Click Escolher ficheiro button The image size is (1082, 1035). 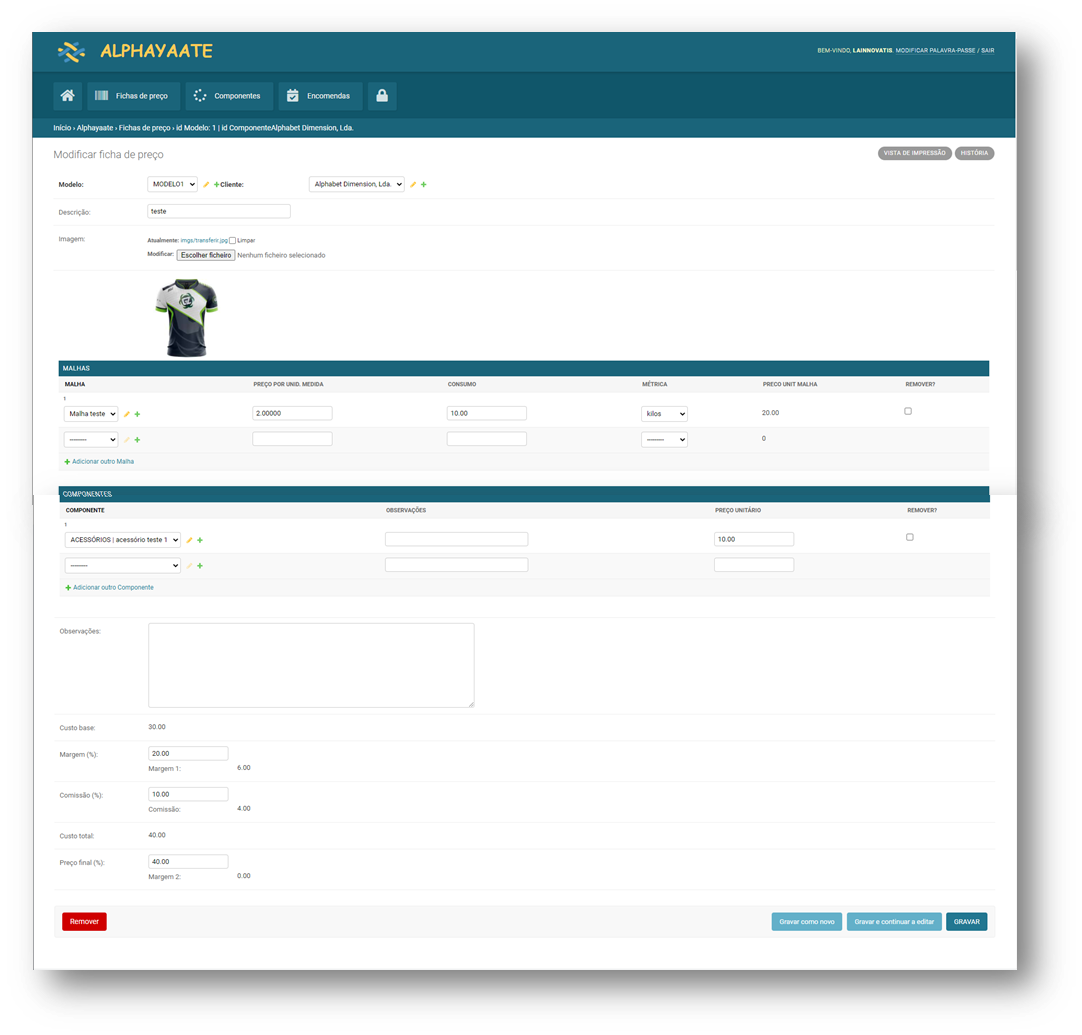pos(206,255)
